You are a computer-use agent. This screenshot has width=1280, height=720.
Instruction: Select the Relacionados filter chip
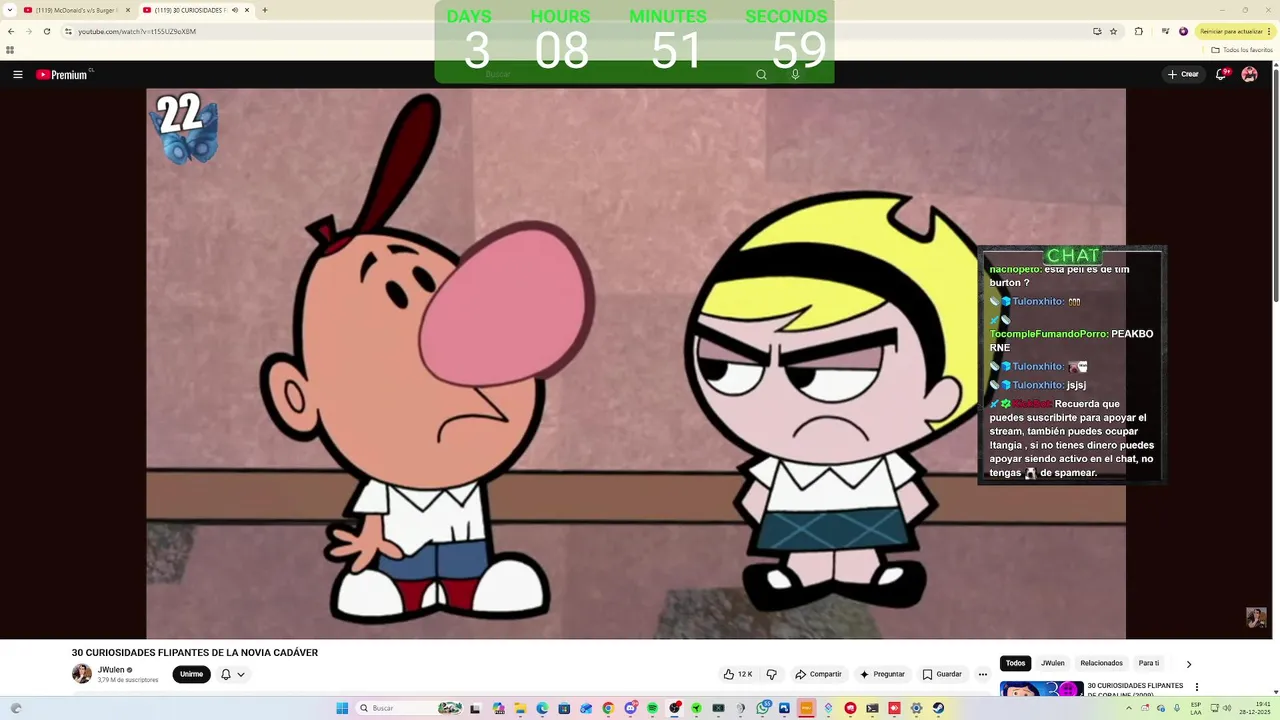click(x=1101, y=663)
